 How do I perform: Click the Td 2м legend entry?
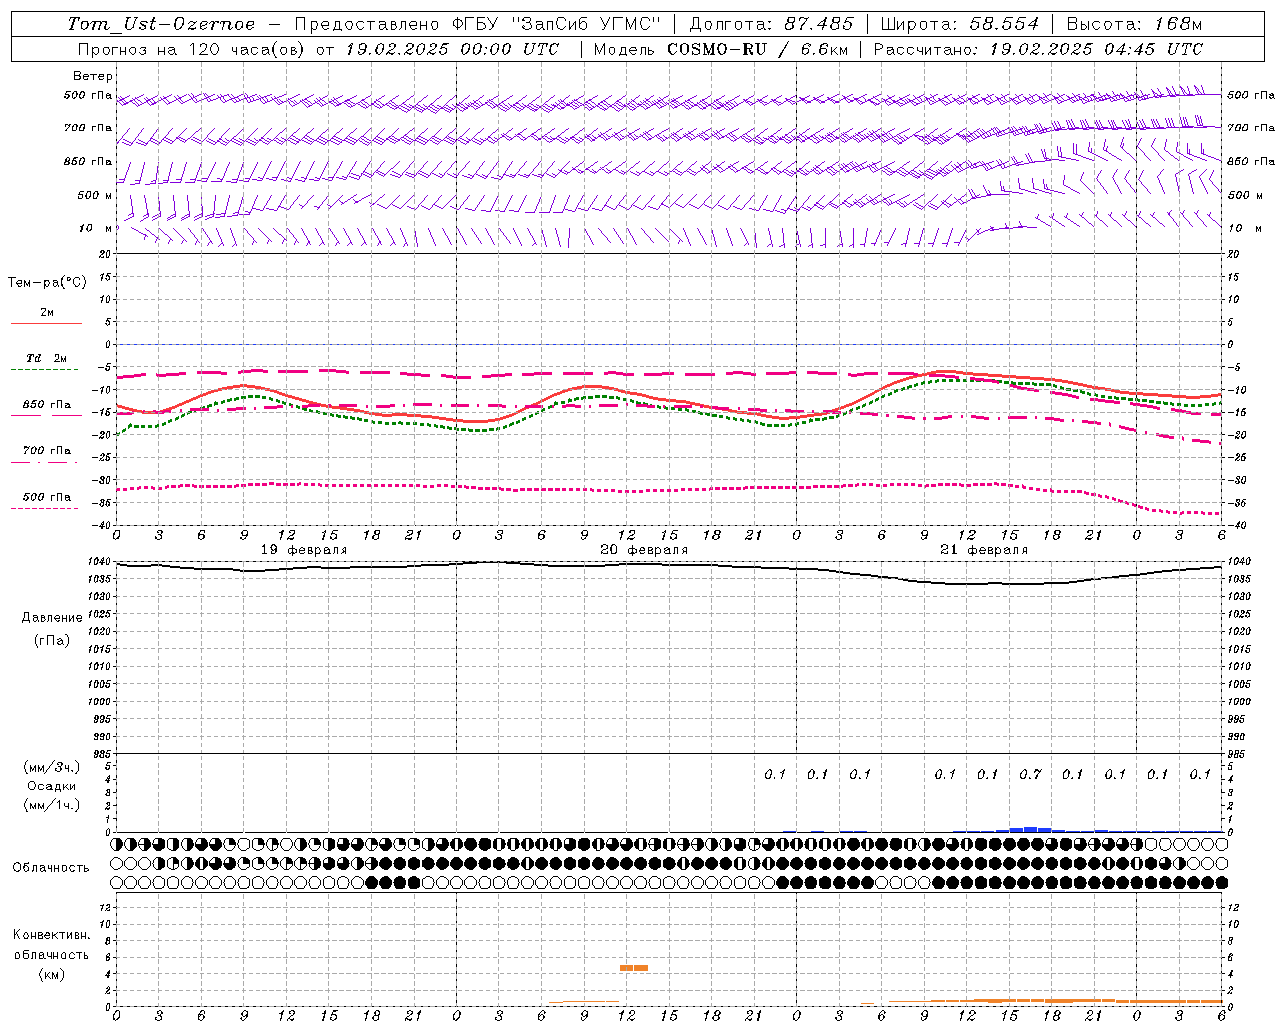pyautogui.click(x=46, y=358)
